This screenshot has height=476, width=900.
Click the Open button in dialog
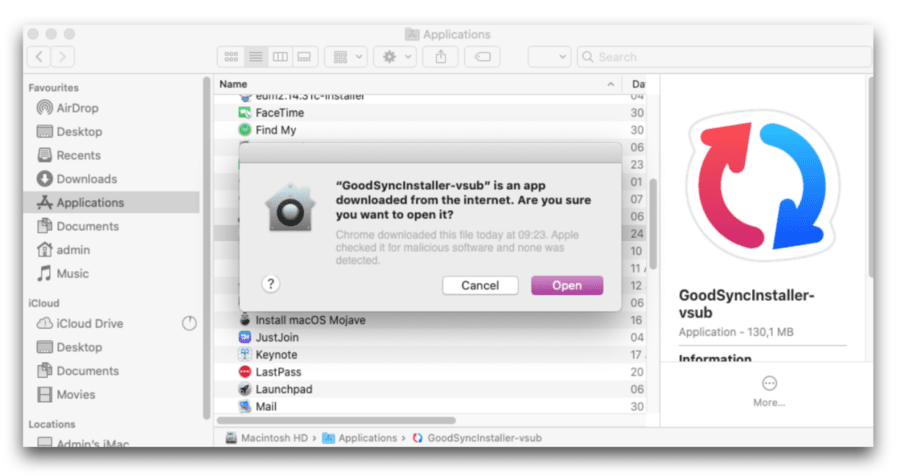tap(567, 285)
